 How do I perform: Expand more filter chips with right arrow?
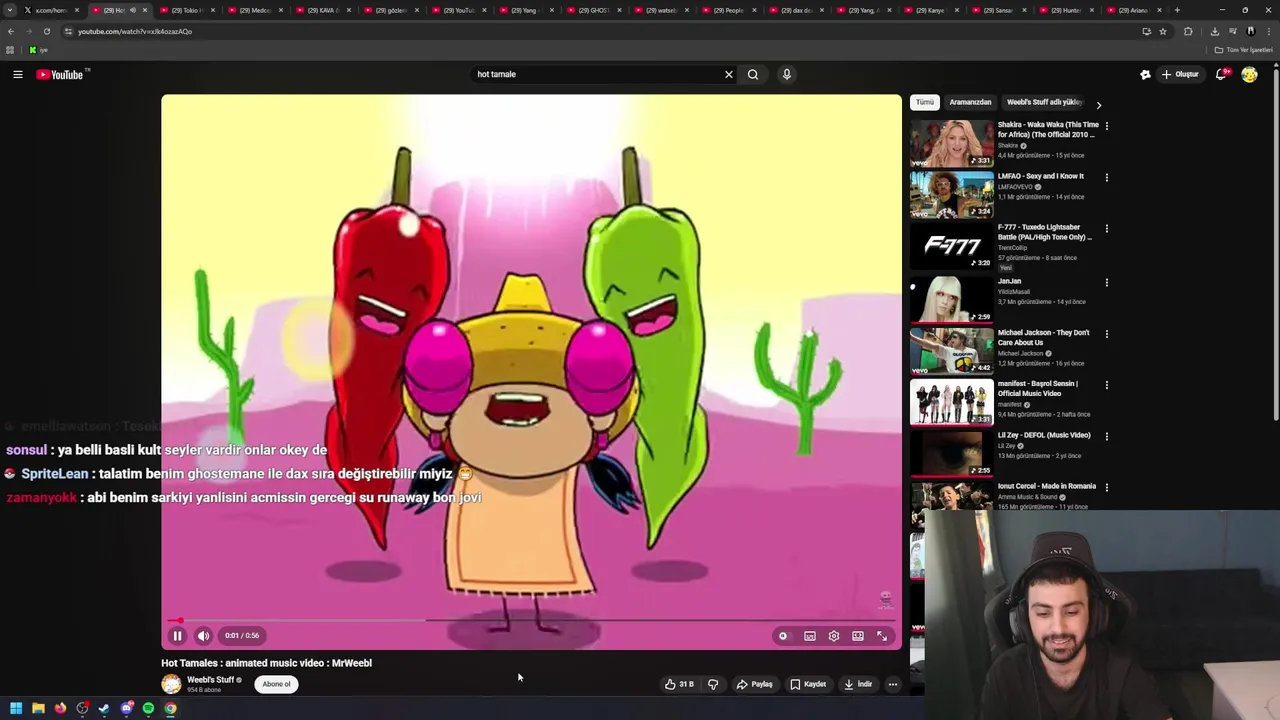click(1098, 104)
